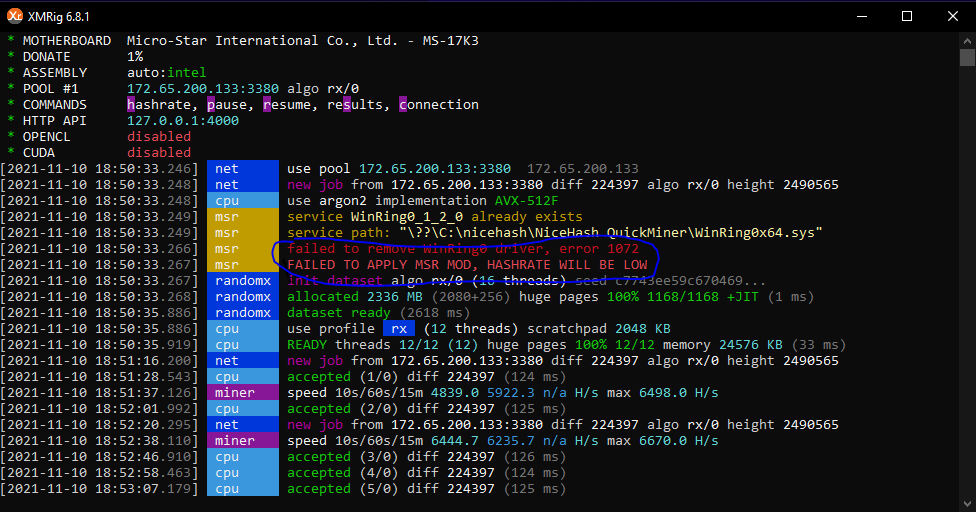Click 'READY threads 12/12' line
The image size is (976, 512).
tap(566, 345)
